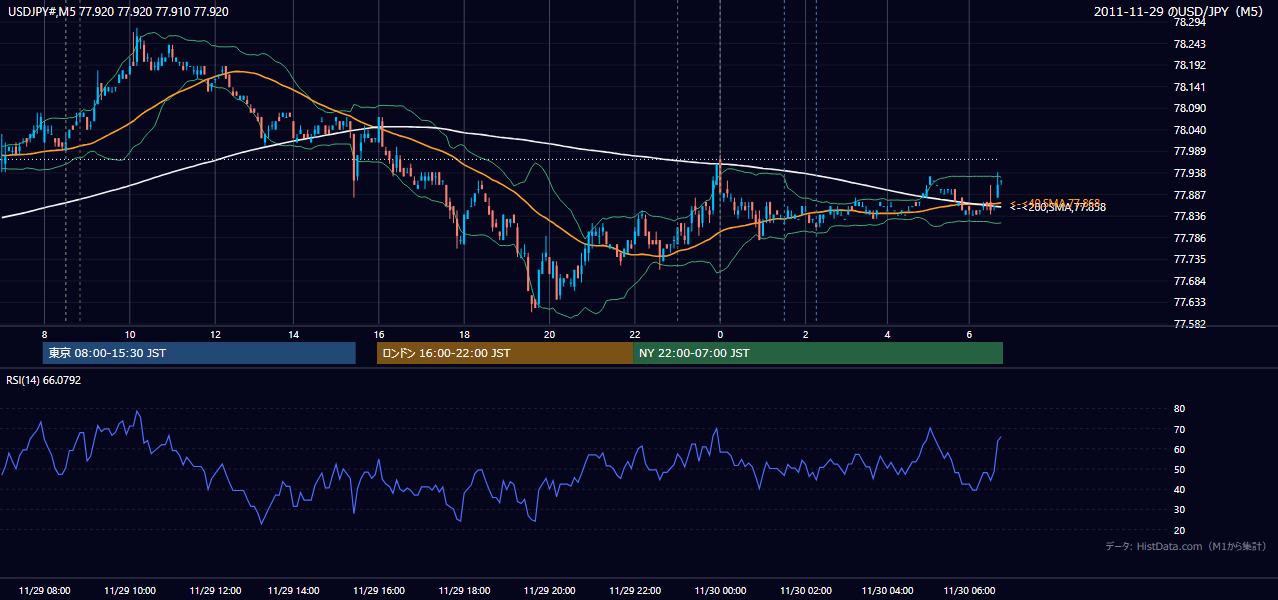Image resolution: width=1278 pixels, height=600 pixels.
Task: Click price axis label 77.989
Action: [x=1190, y=151]
